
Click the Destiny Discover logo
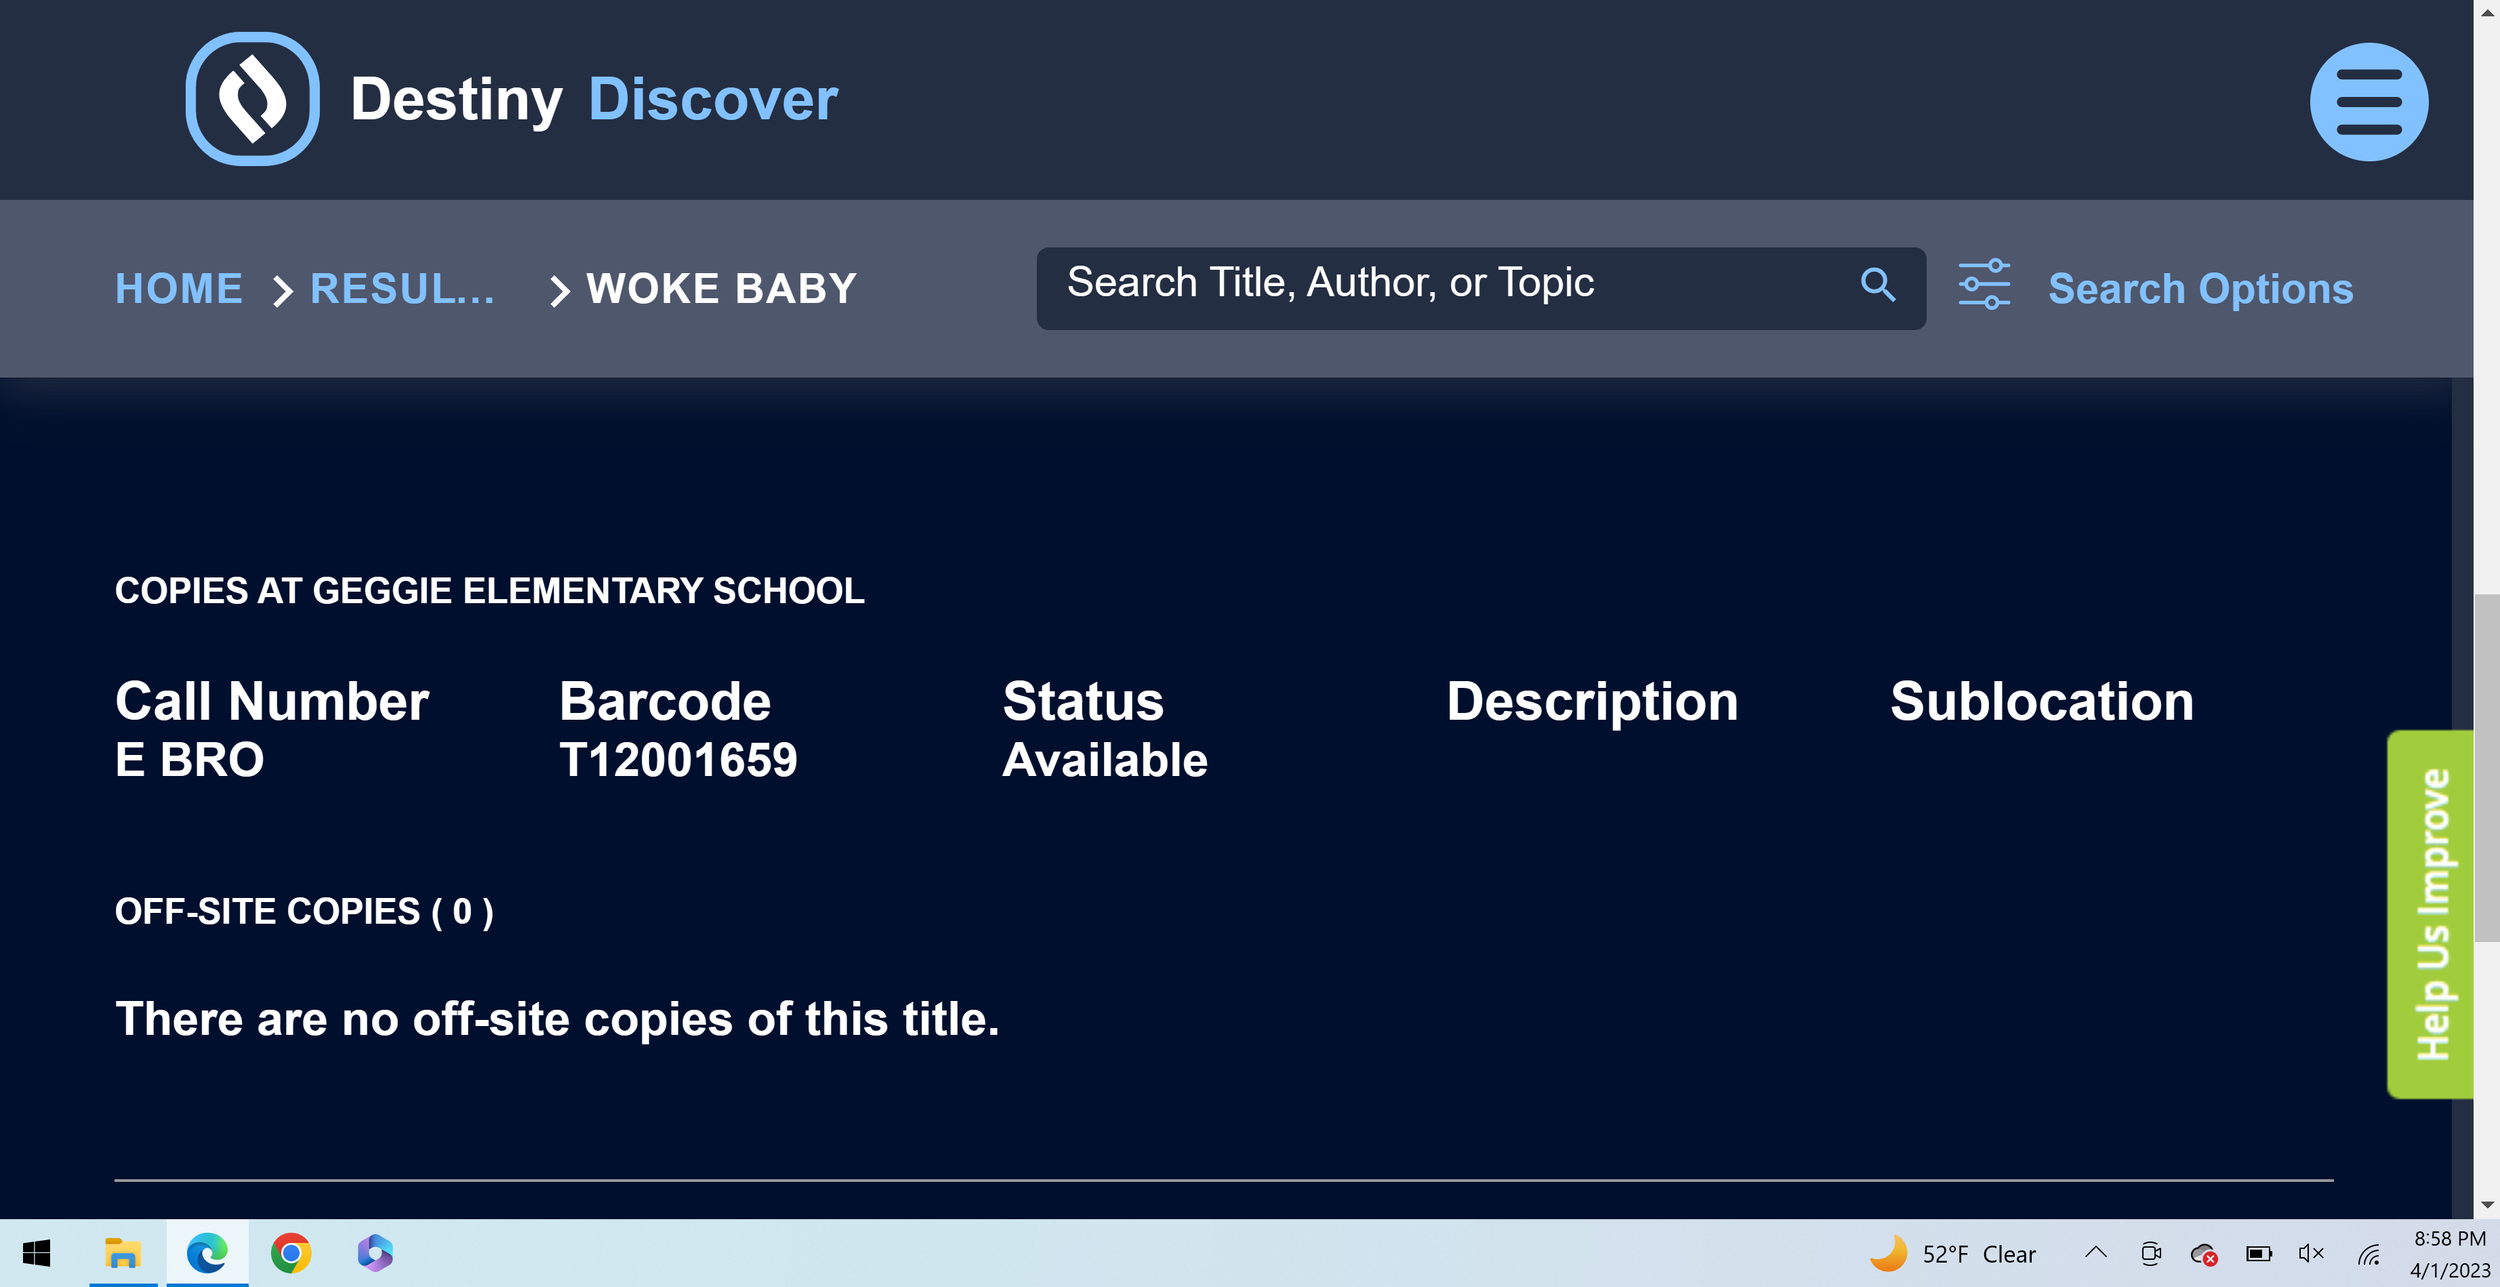coord(251,99)
